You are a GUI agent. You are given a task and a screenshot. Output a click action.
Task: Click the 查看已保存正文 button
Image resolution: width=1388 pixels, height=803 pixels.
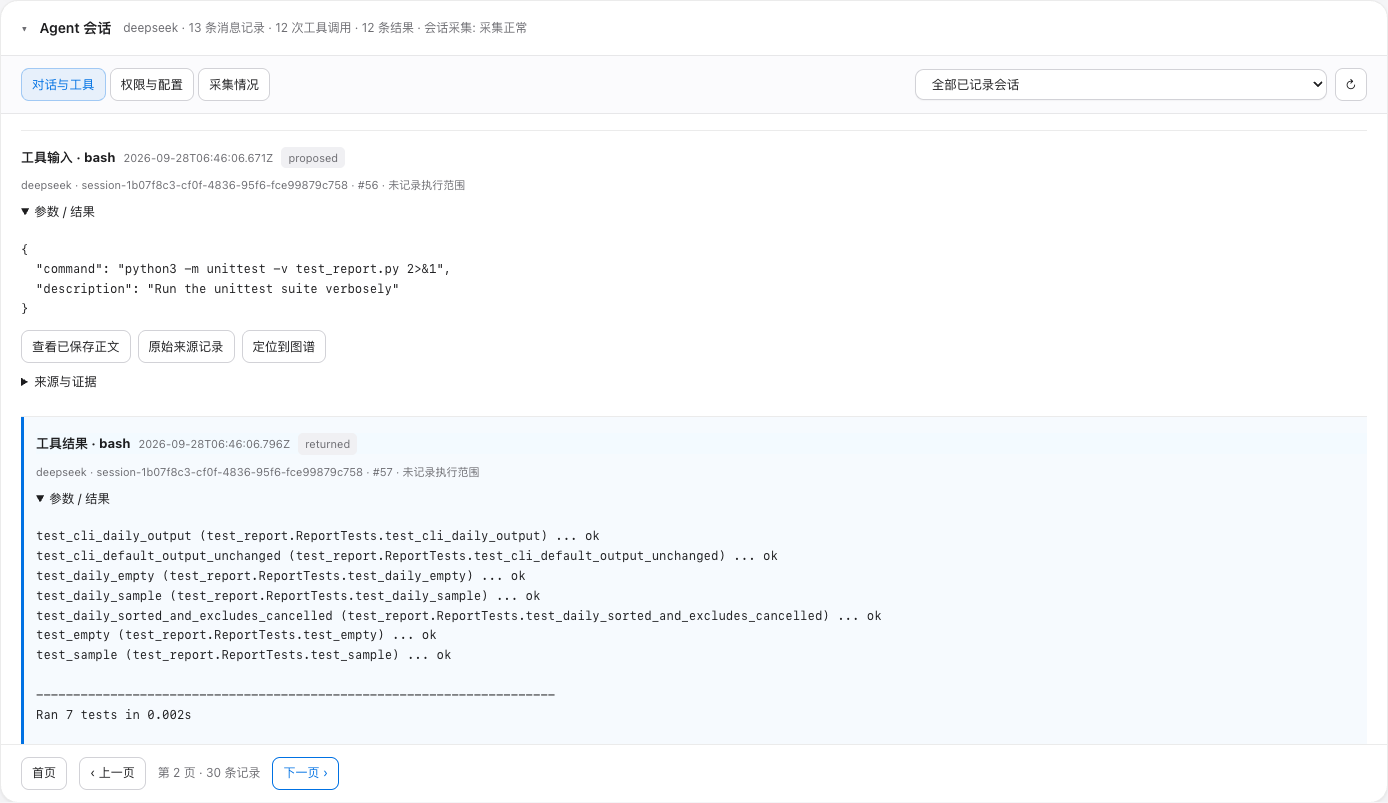click(76, 347)
